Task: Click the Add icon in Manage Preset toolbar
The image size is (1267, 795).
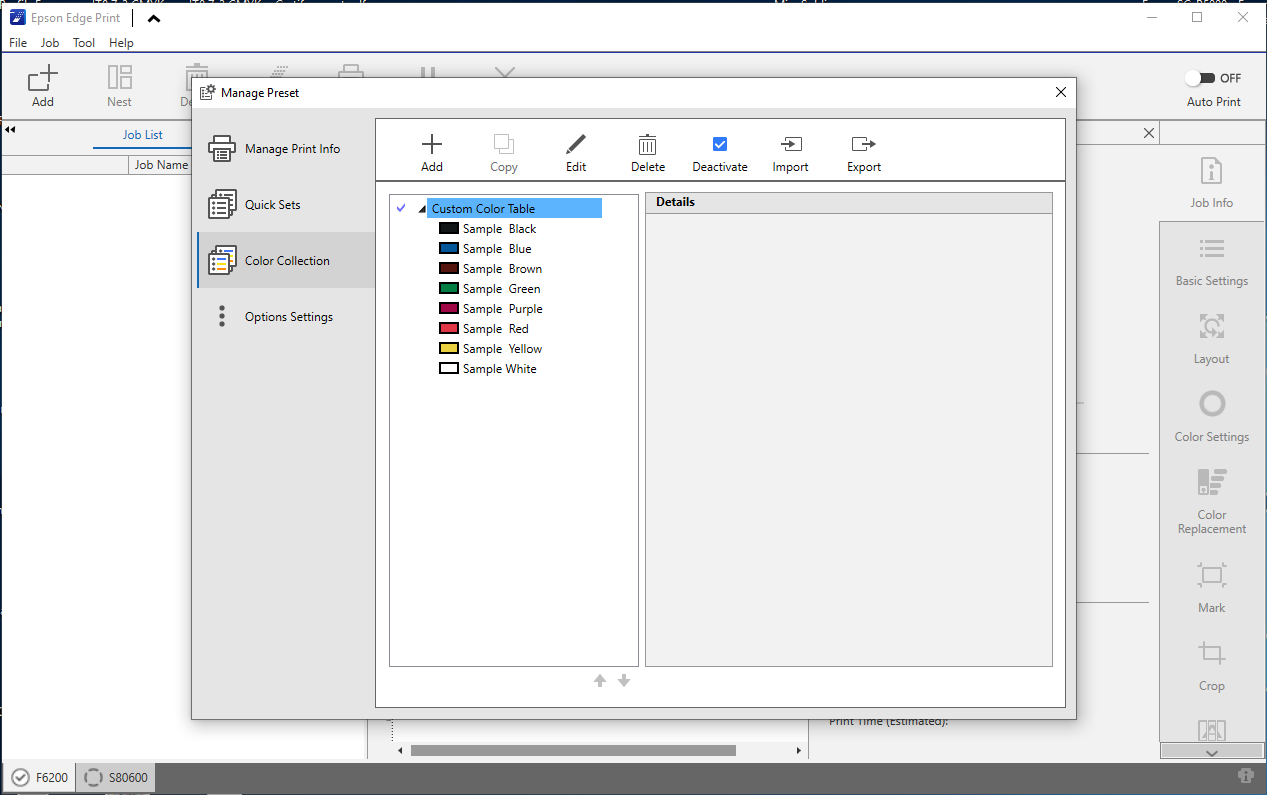Action: [432, 144]
